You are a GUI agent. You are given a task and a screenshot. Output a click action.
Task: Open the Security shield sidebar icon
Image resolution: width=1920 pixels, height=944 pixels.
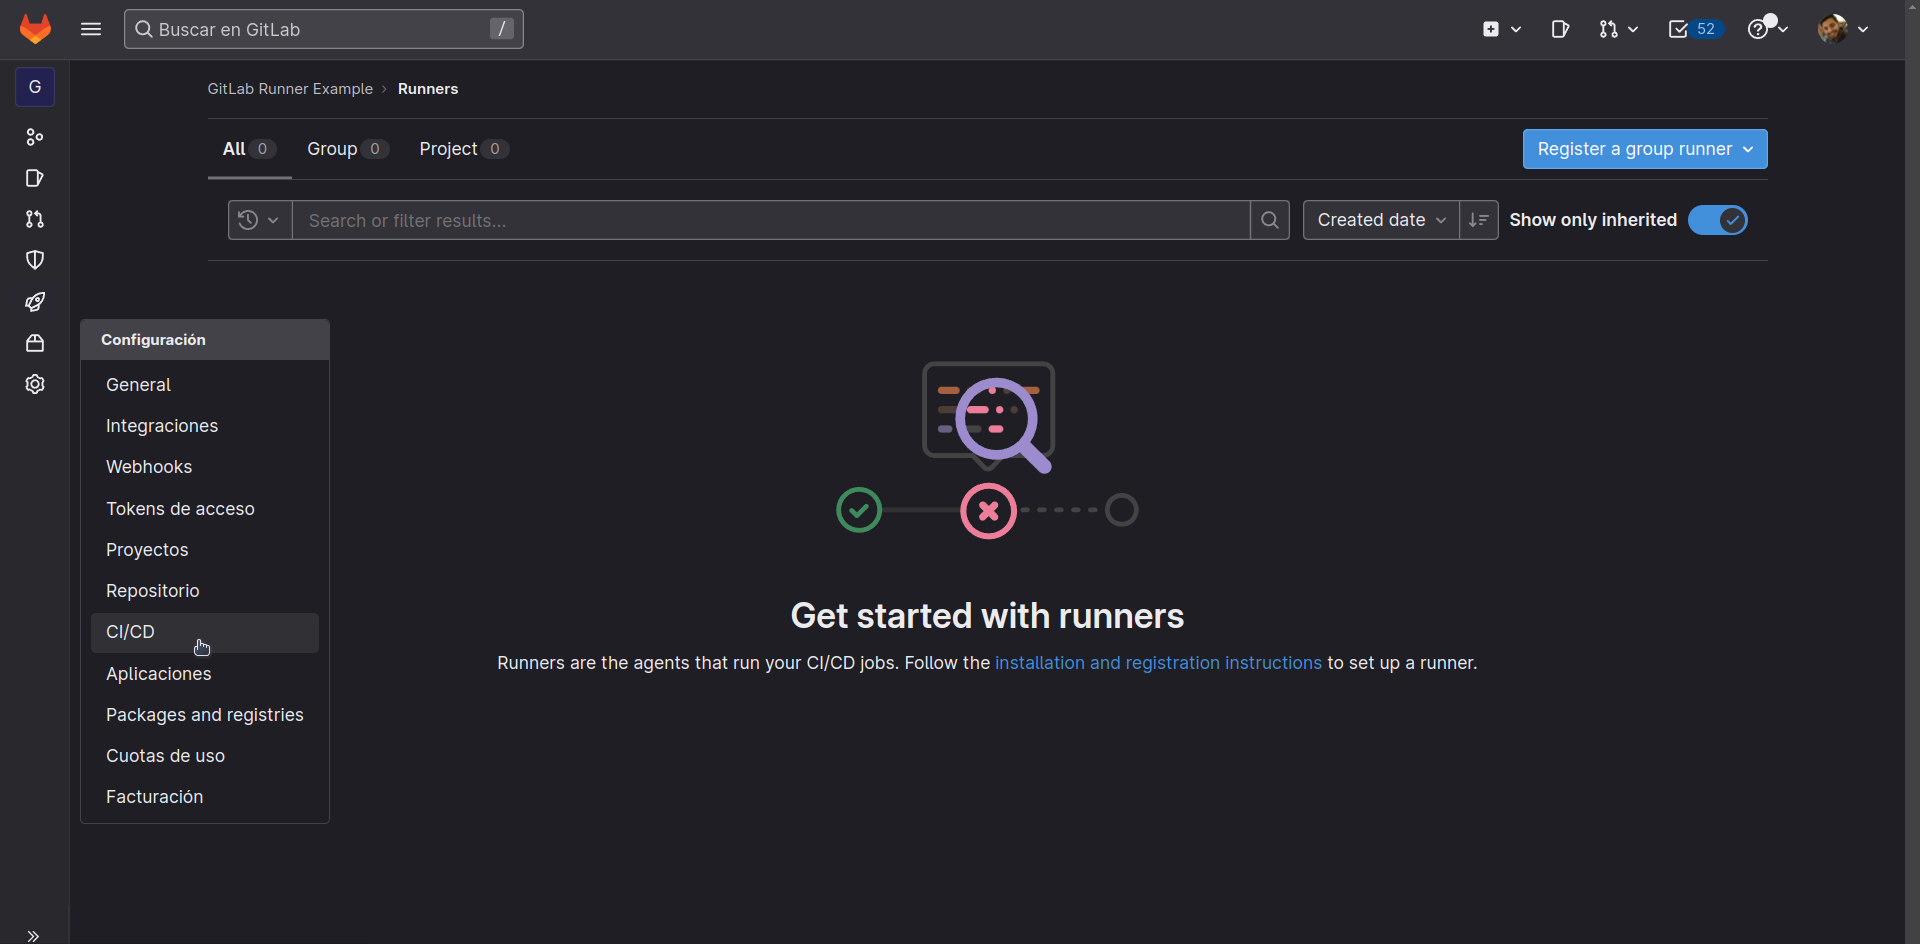click(35, 260)
